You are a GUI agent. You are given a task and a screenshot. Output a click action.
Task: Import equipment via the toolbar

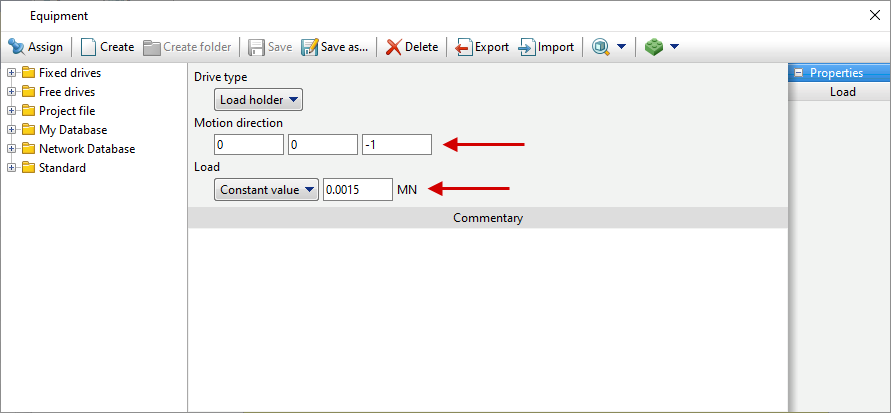tap(546, 47)
